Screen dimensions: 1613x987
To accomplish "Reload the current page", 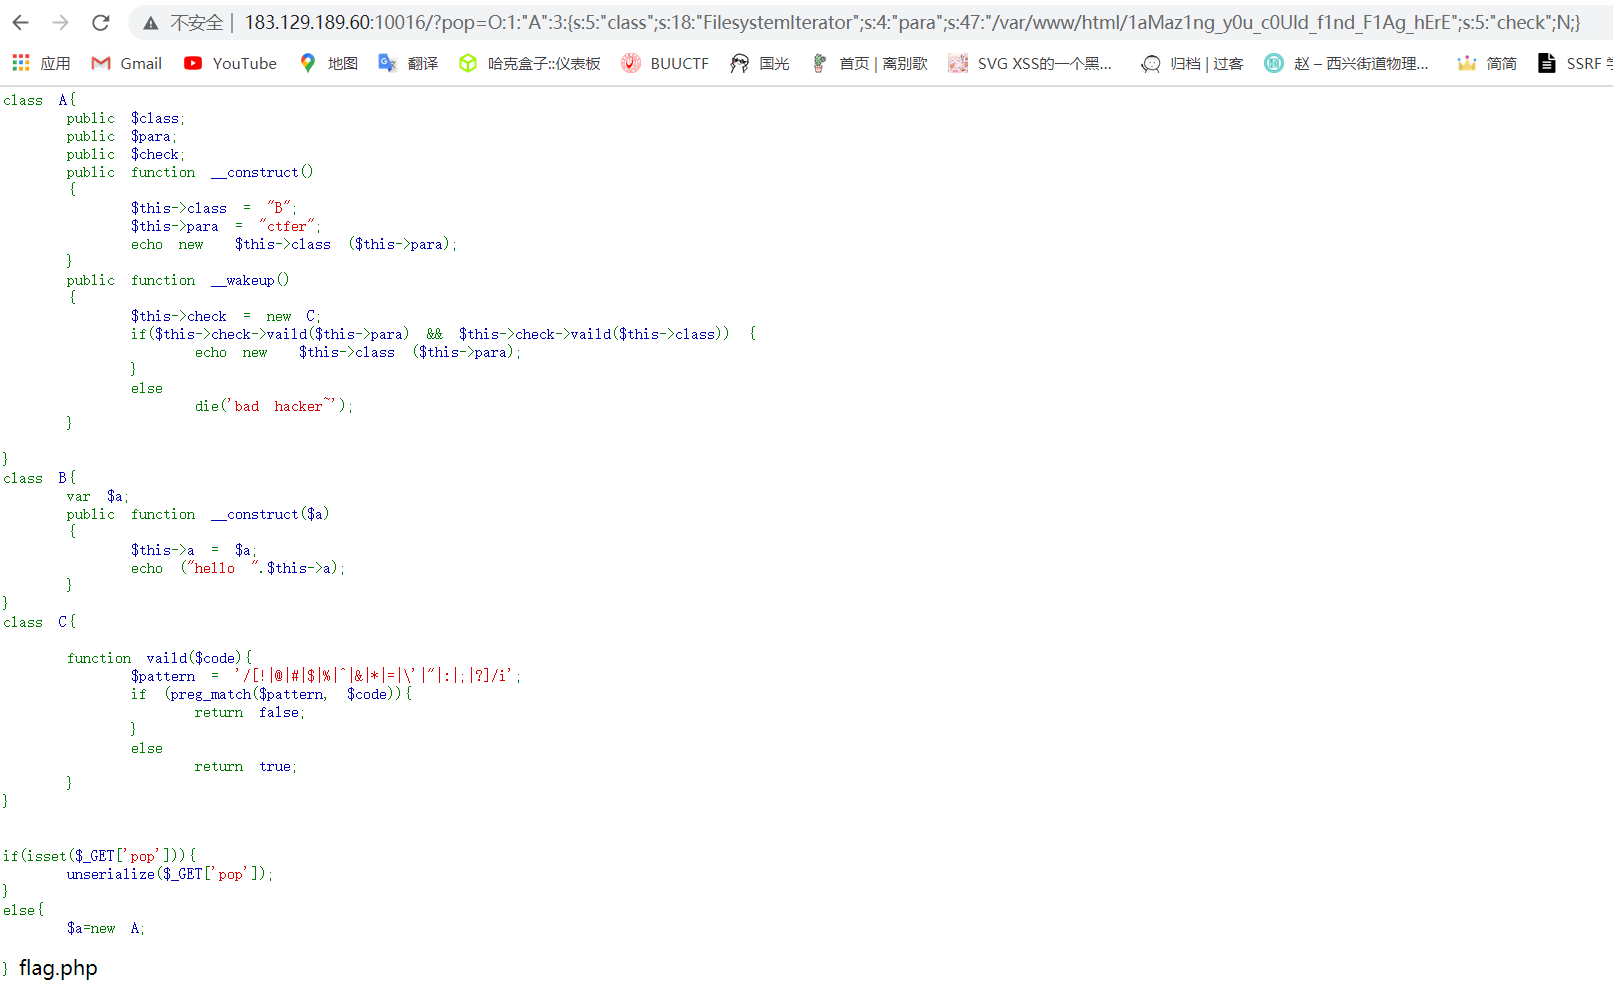I will tap(99, 21).
